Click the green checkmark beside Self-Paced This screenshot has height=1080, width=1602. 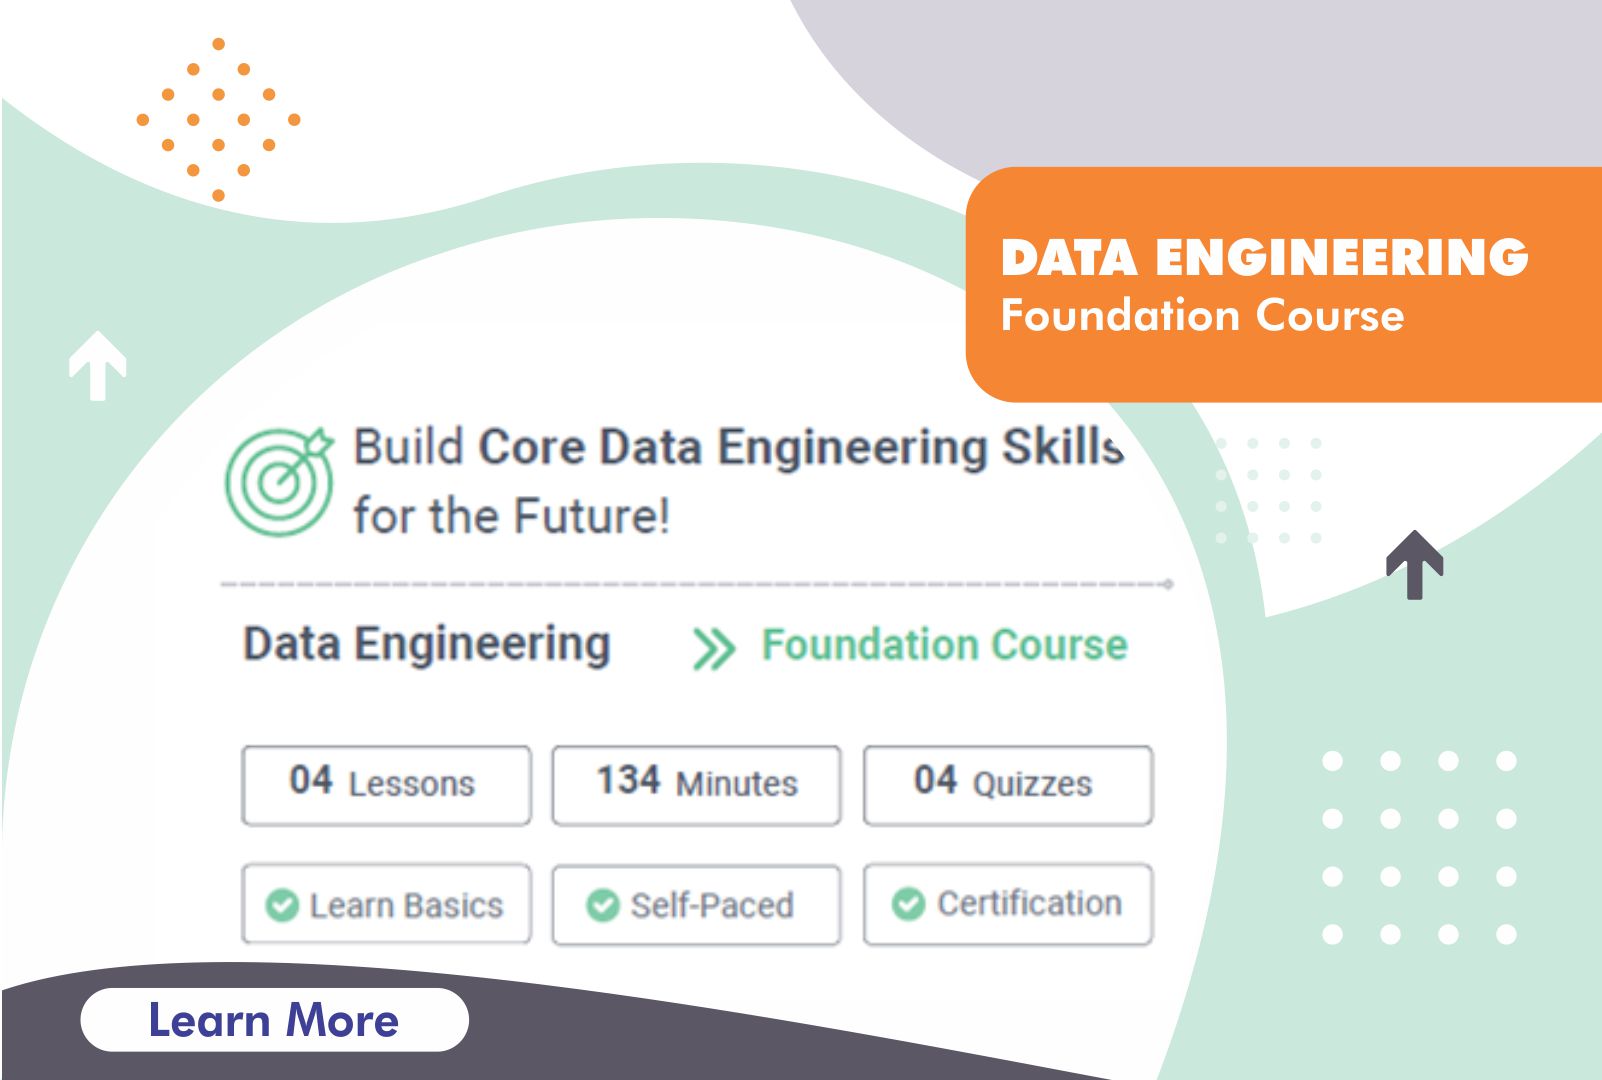[602, 905]
